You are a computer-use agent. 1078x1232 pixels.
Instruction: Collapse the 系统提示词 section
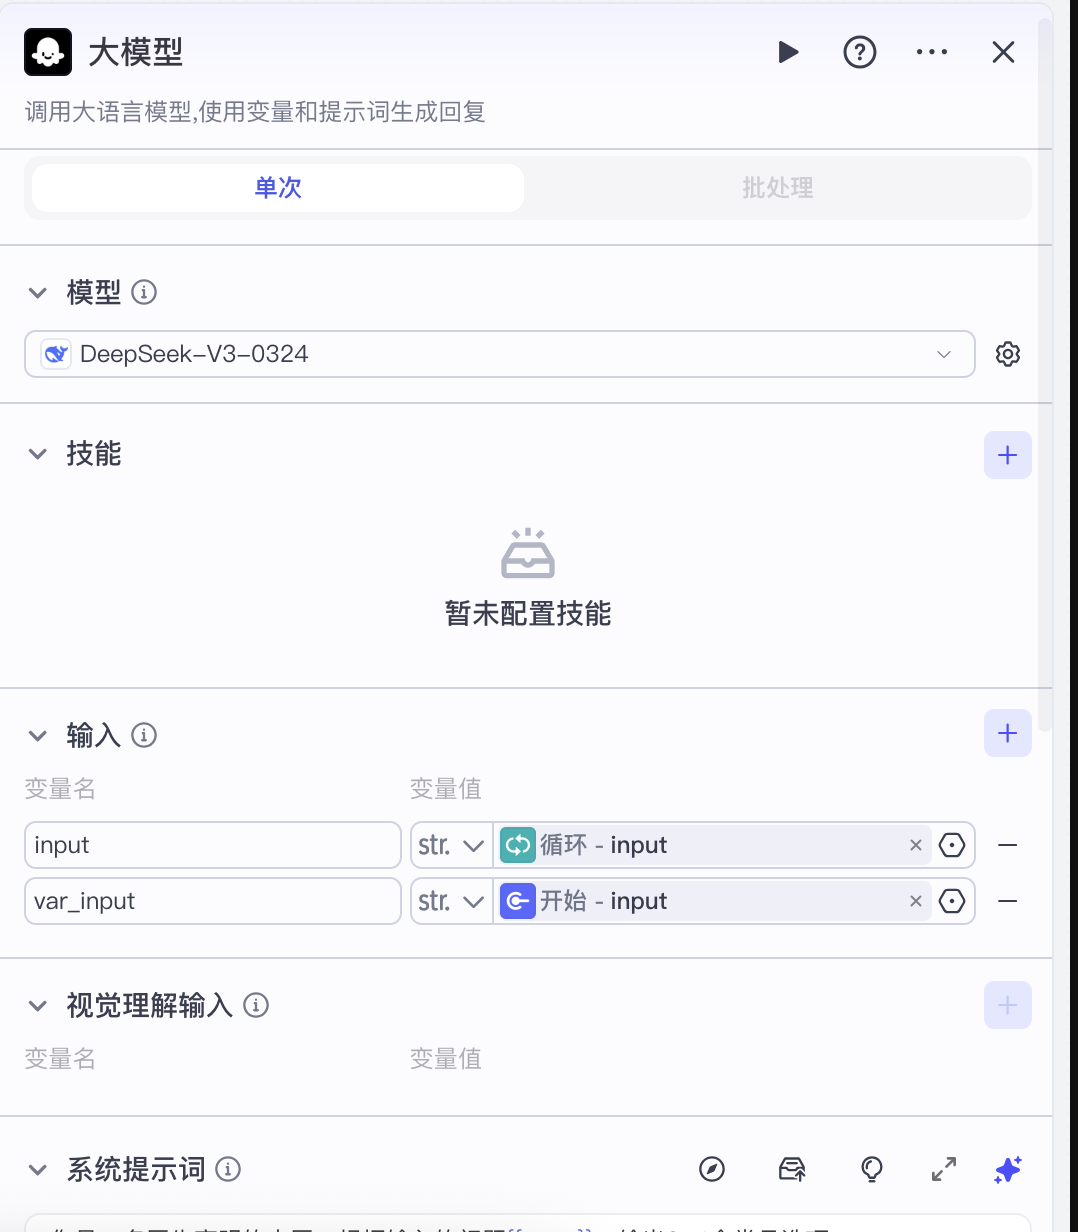[x=38, y=1170]
